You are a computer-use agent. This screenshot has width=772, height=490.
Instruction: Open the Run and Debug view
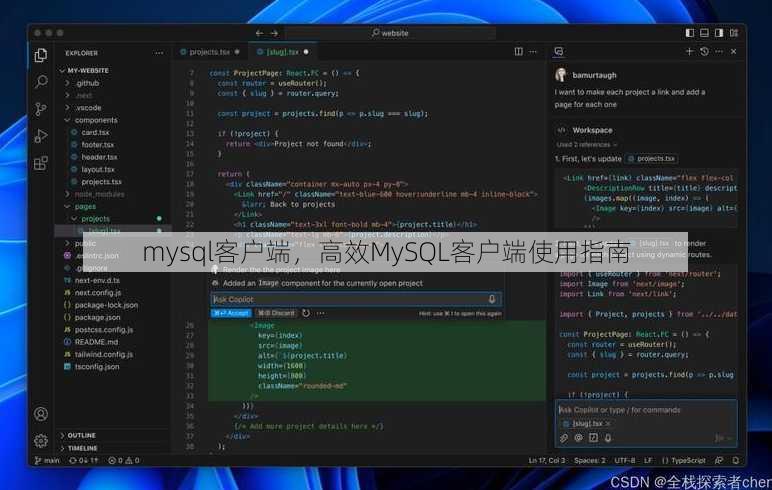click(41, 136)
